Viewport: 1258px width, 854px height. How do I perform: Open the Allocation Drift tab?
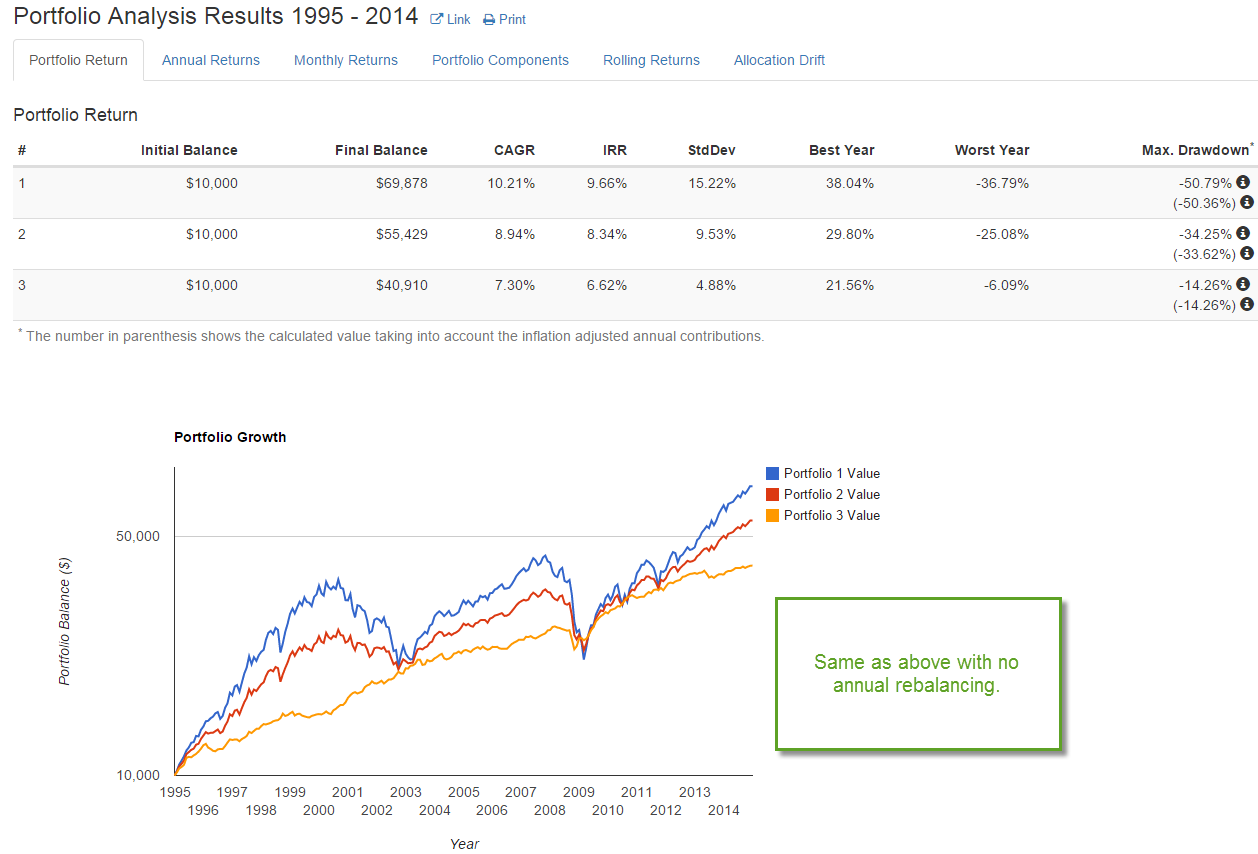coord(779,60)
